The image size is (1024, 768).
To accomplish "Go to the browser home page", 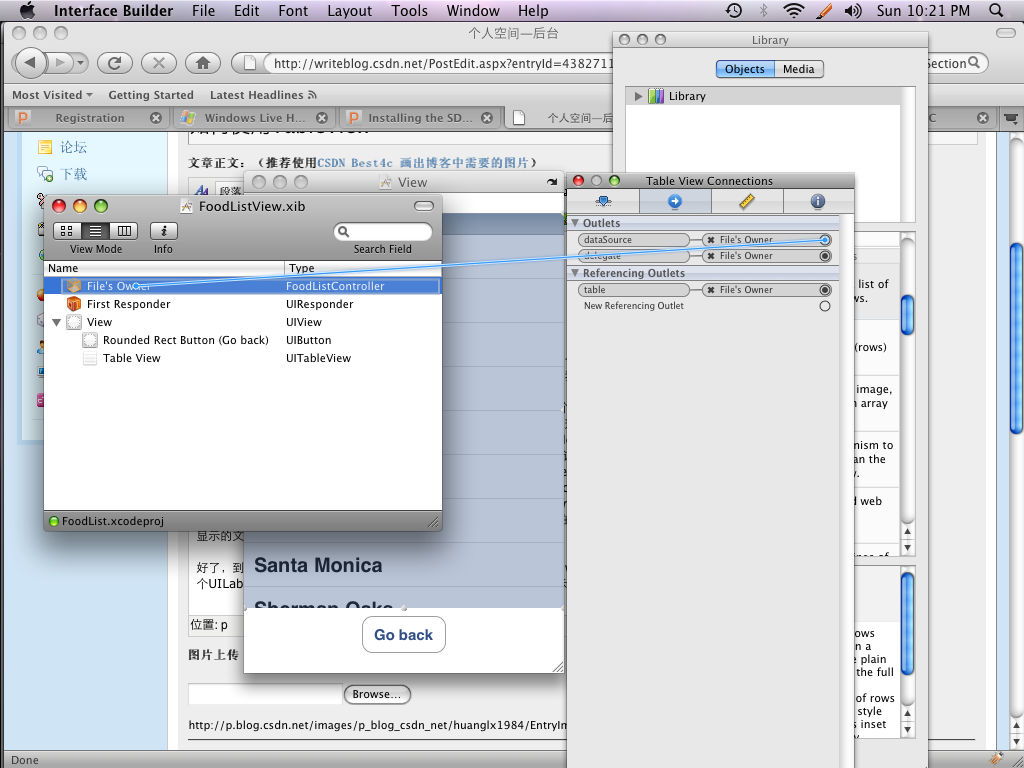I will (203, 63).
